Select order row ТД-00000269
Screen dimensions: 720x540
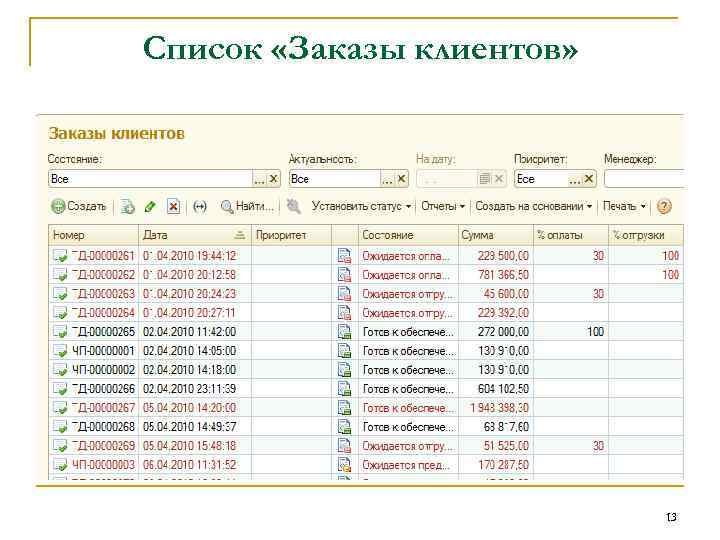tap(366, 446)
